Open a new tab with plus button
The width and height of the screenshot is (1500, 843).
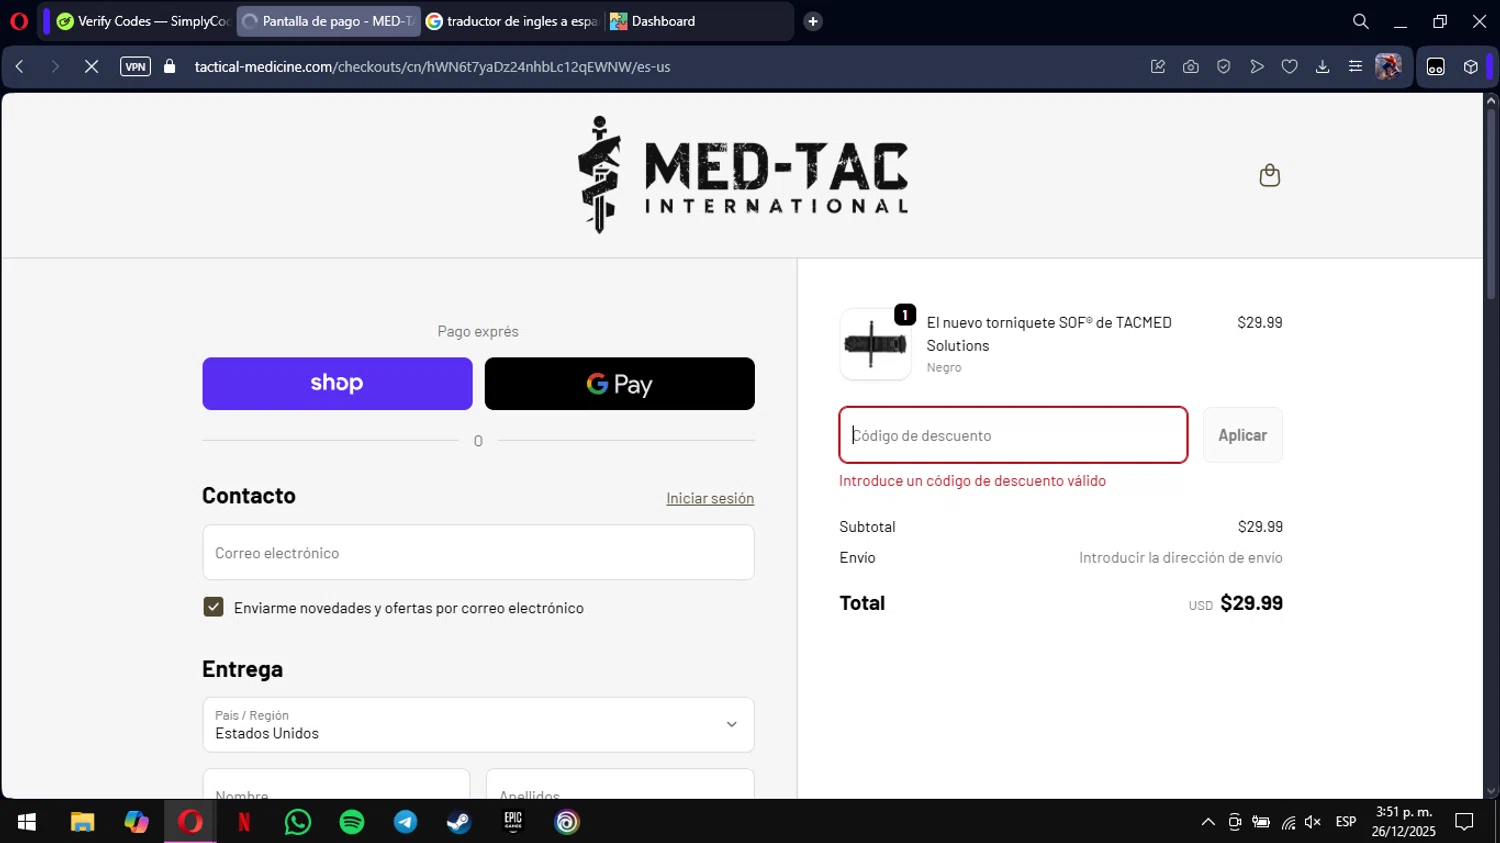813,21
